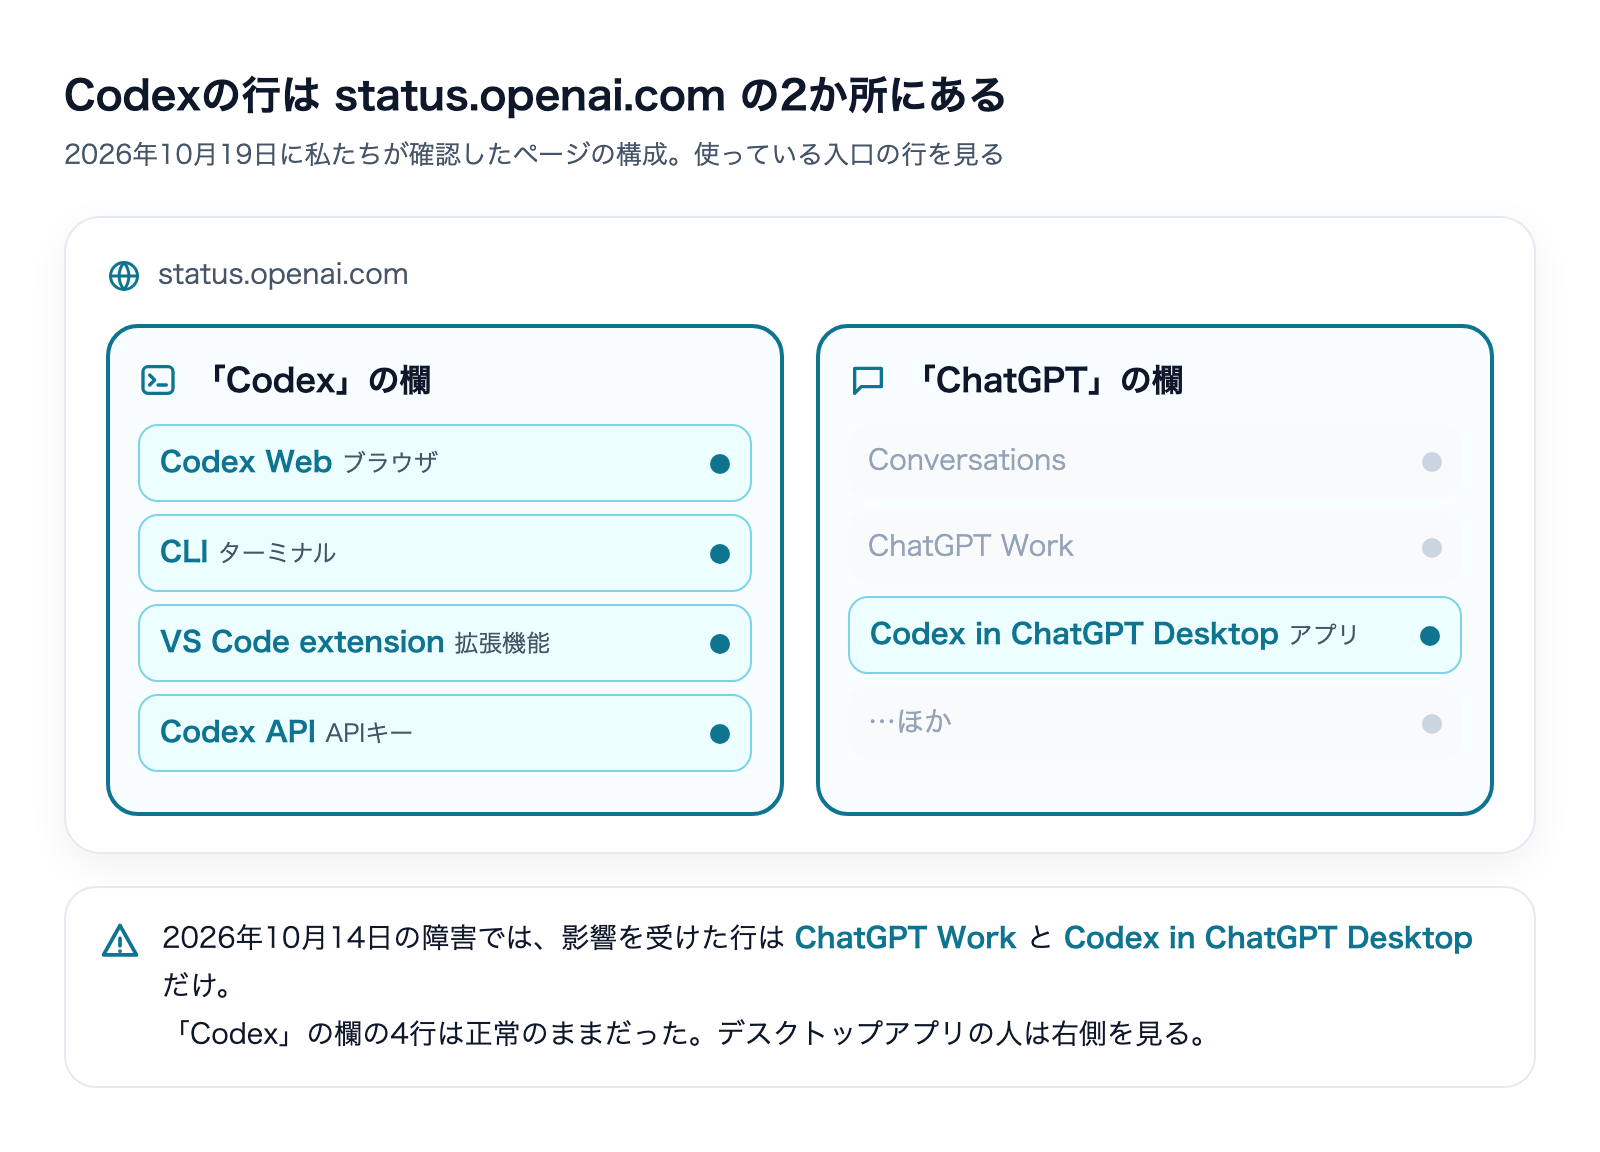This screenshot has width=1600, height=1152.
Task: Click the status dot on the Codex API row
Action: (720, 733)
